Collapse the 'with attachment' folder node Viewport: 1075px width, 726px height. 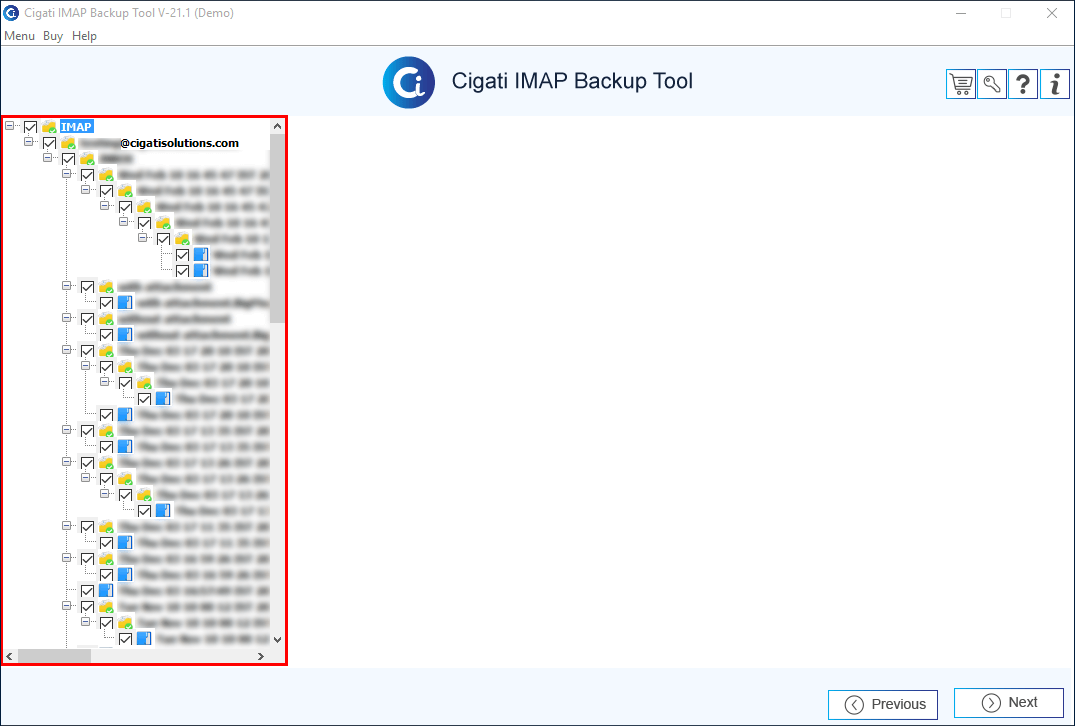pos(67,285)
